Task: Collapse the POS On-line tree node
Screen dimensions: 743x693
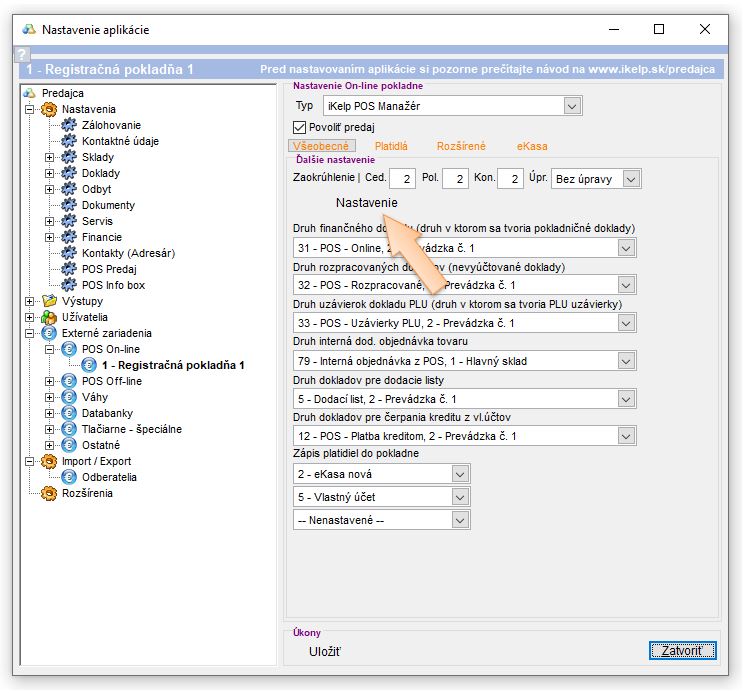Action: point(49,349)
